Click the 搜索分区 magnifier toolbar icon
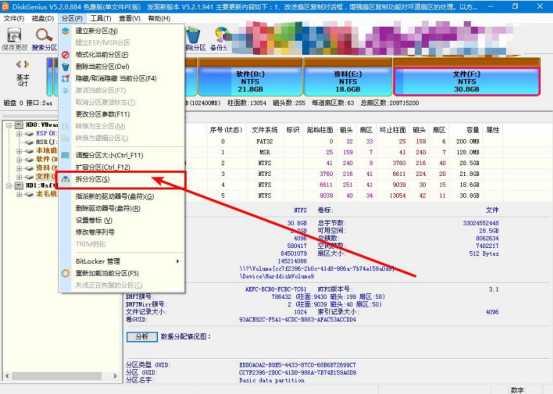This screenshot has width=553, height=394. pyautogui.click(x=44, y=36)
